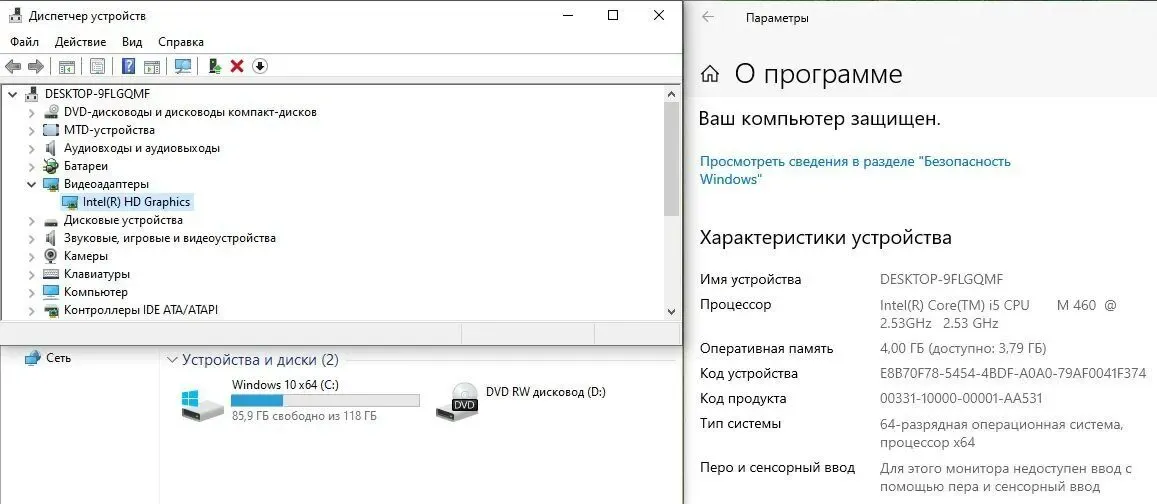Click the device tree scrollbar down arrow
Viewport: 1157px width, 504px height.
pos(671,312)
